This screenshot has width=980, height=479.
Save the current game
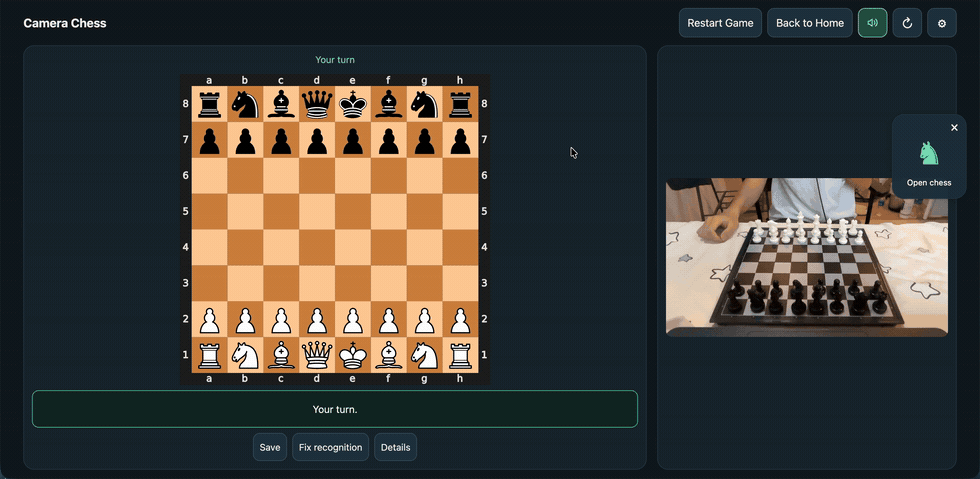pos(270,447)
